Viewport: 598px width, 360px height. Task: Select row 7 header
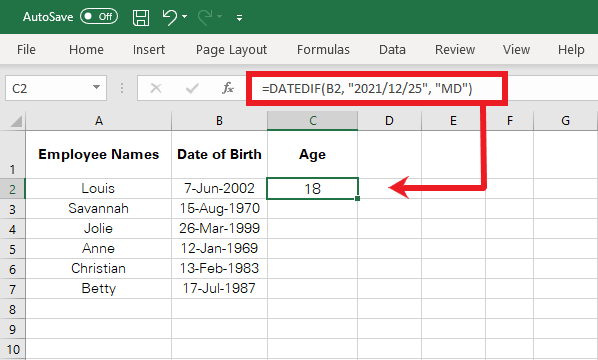(x=13, y=289)
